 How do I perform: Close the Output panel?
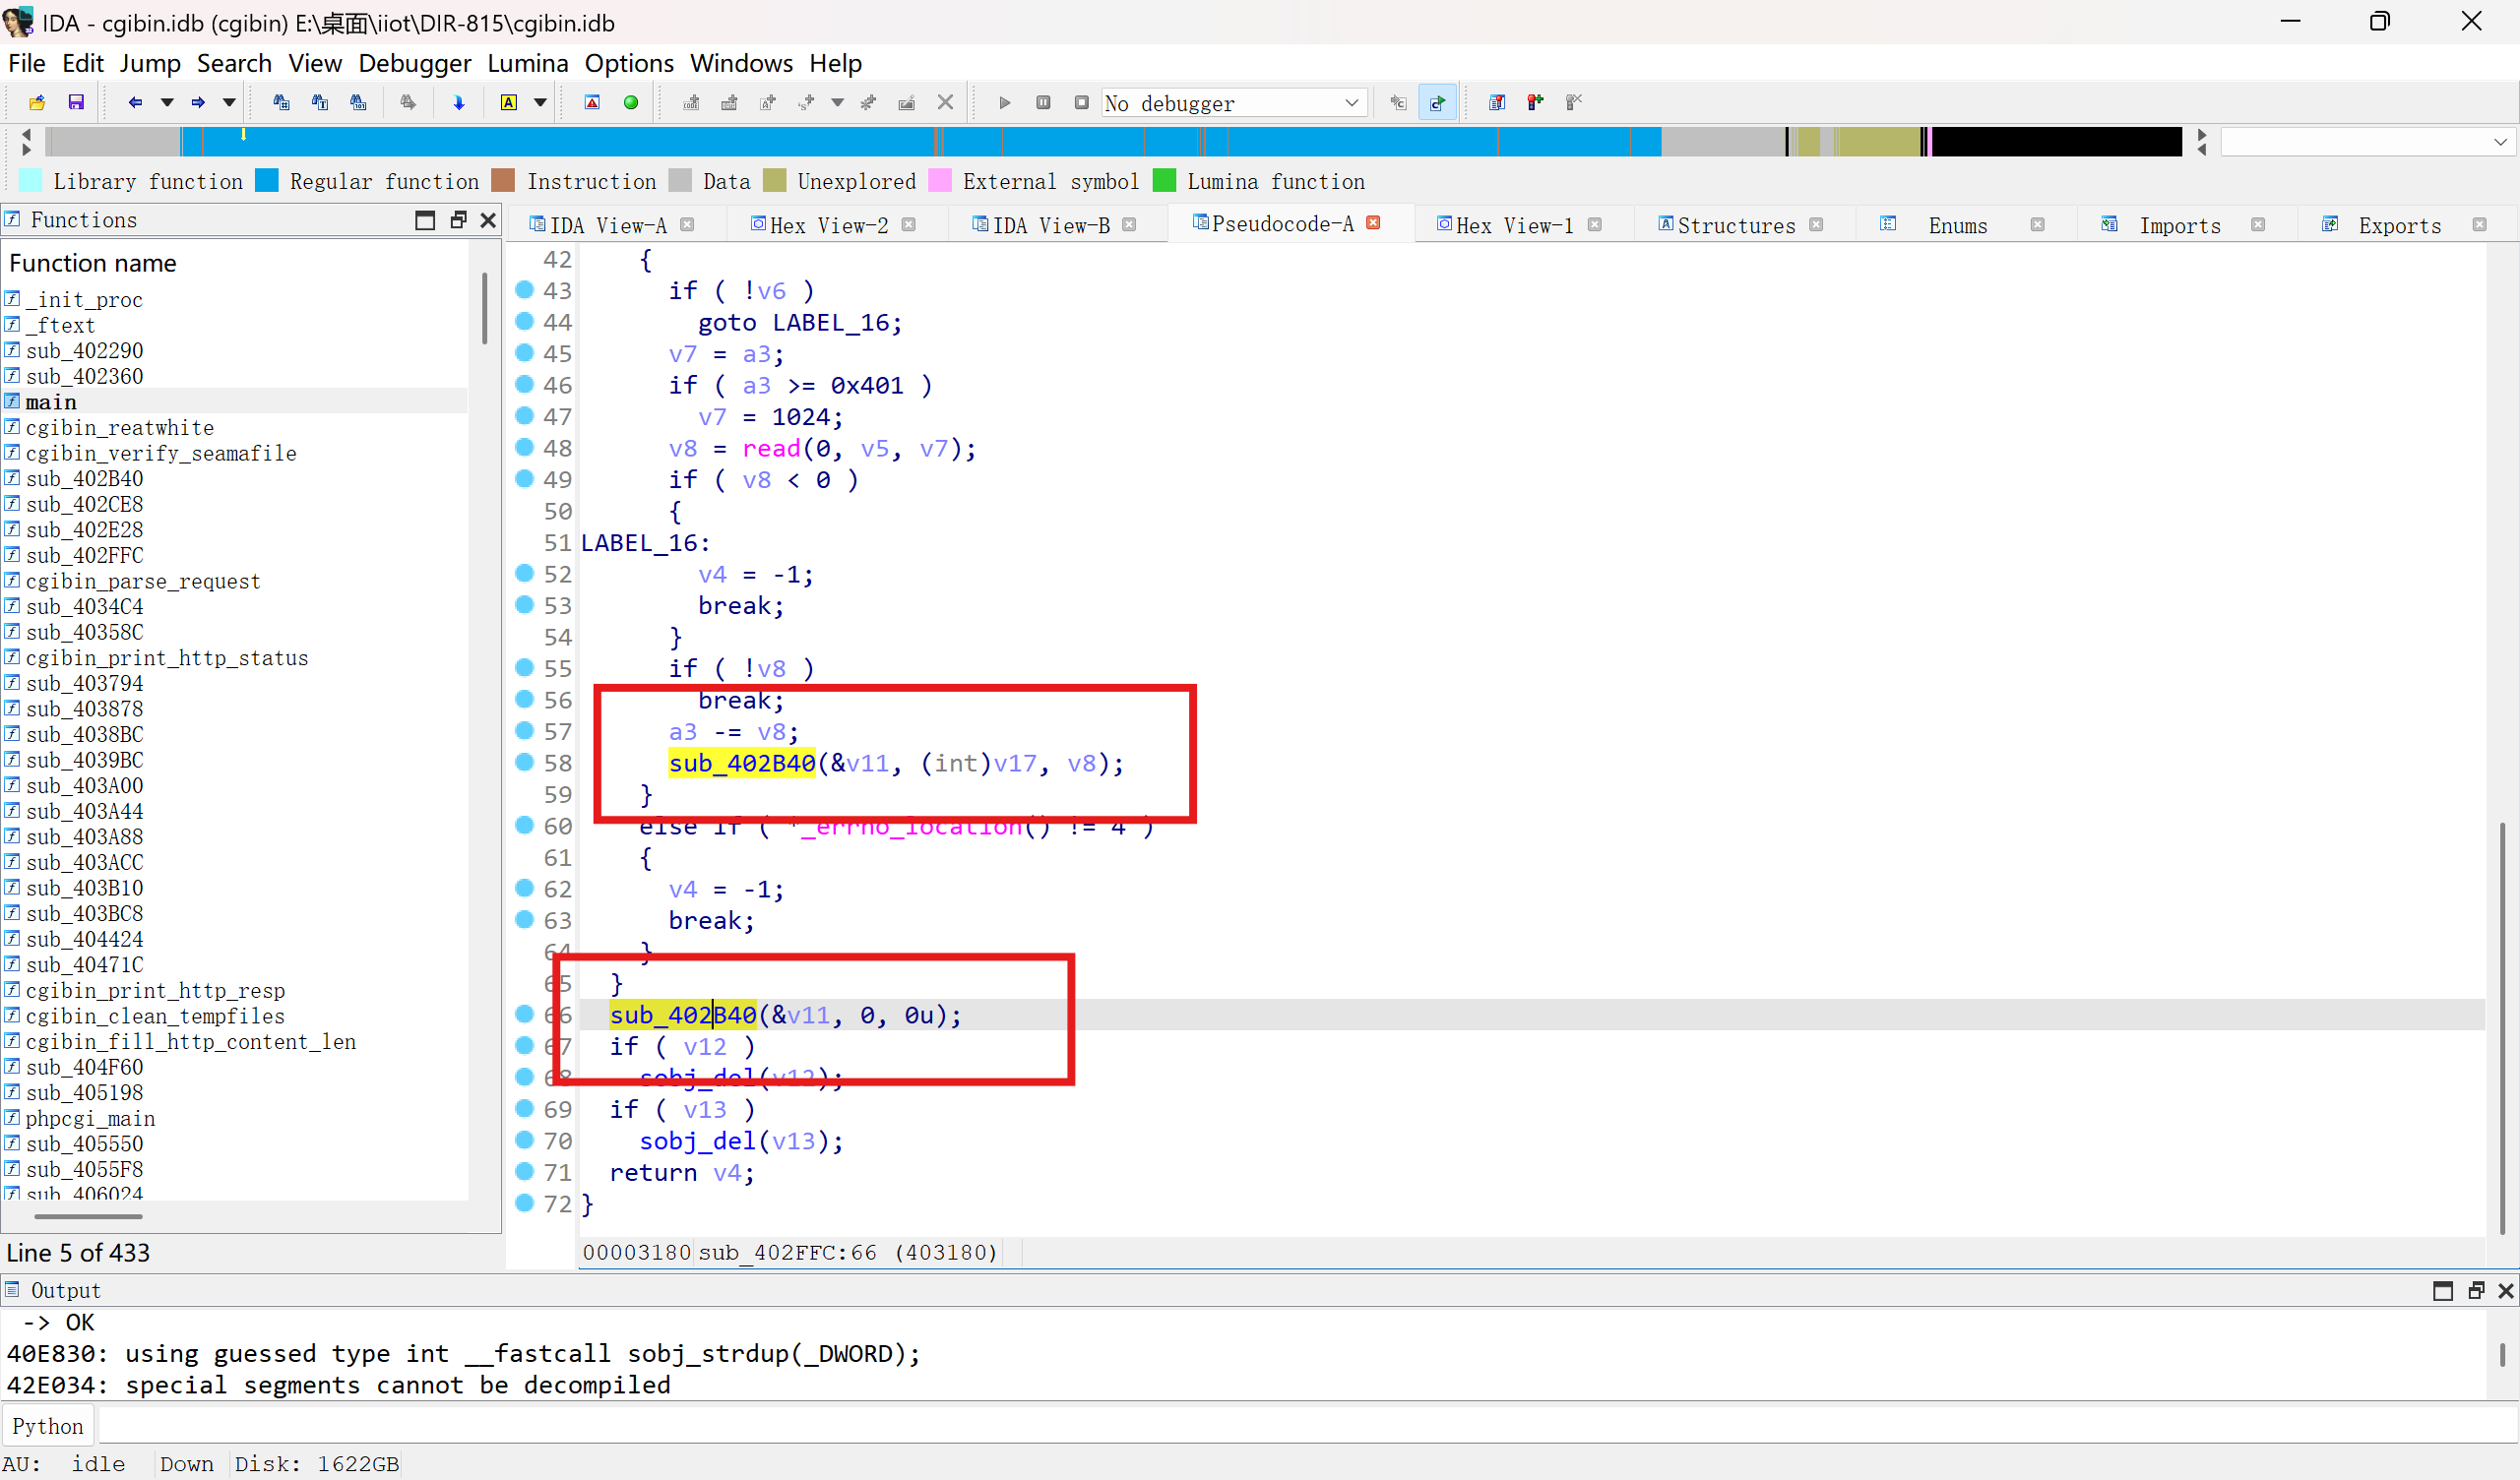[2505, 1290]
